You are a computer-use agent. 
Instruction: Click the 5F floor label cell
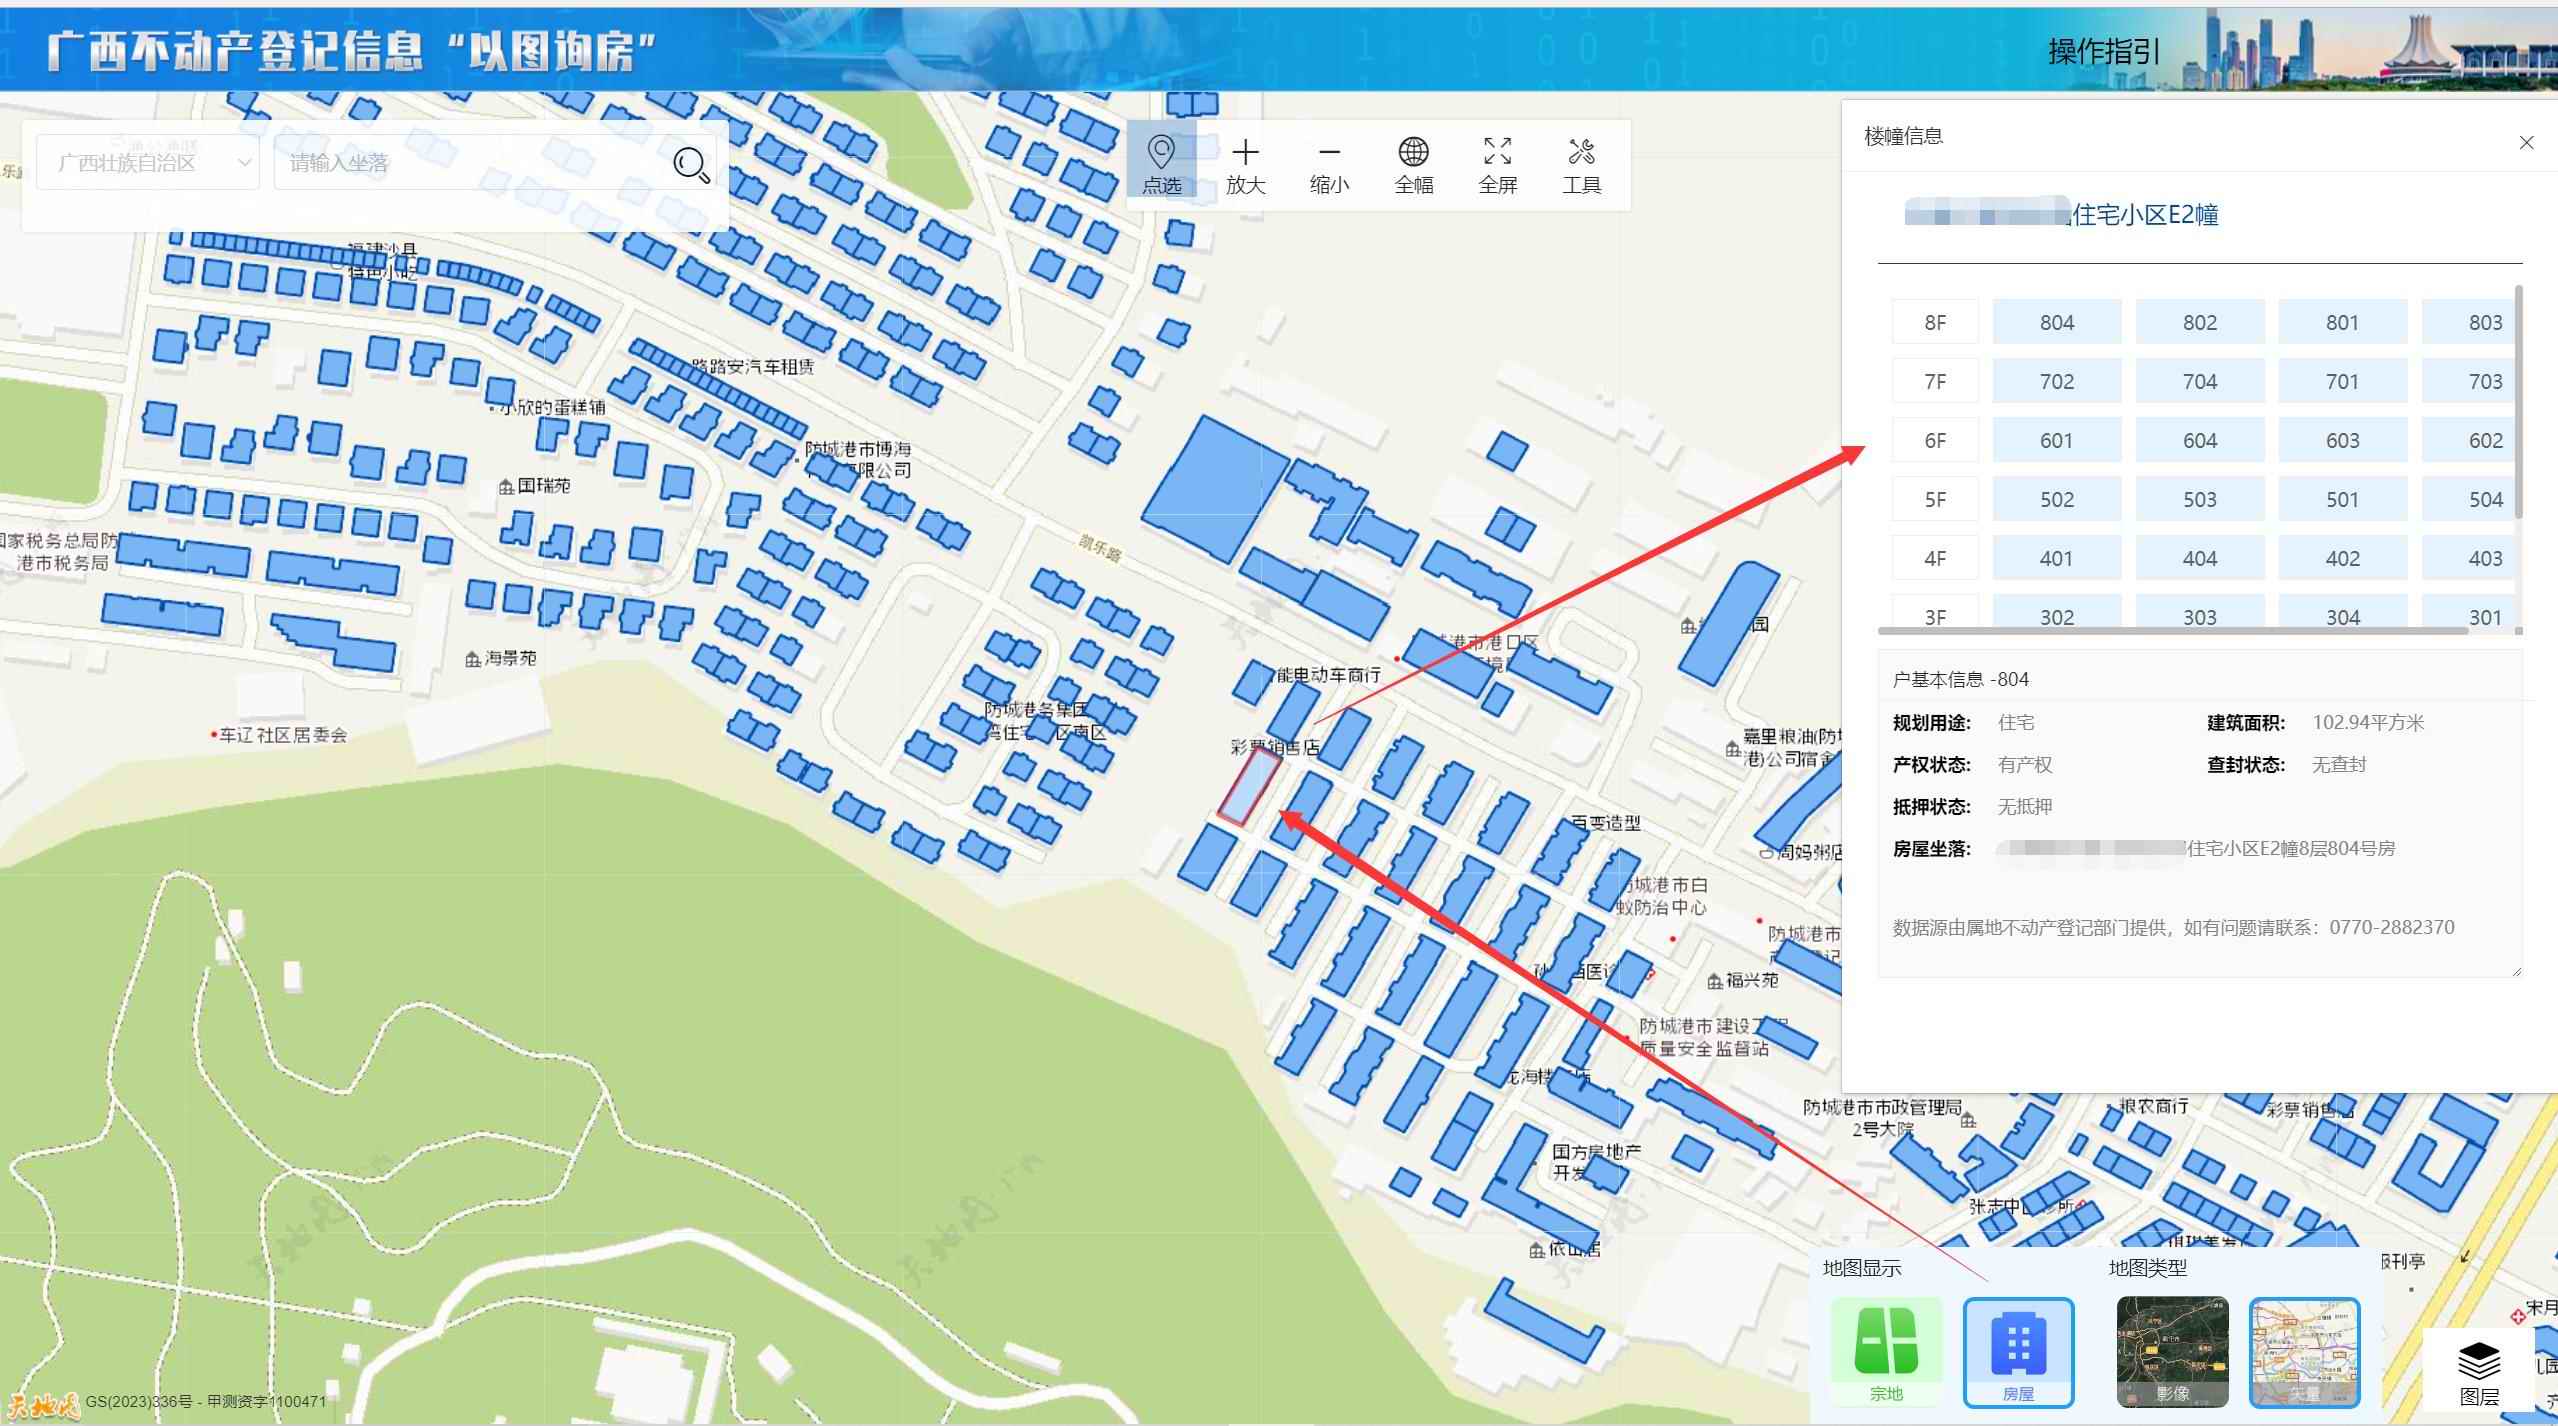coord(1934,499)
